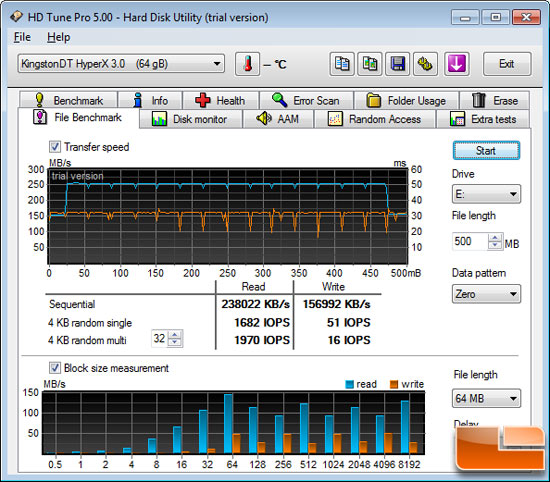Switch to the Erase tab

[x=495, y=100]
